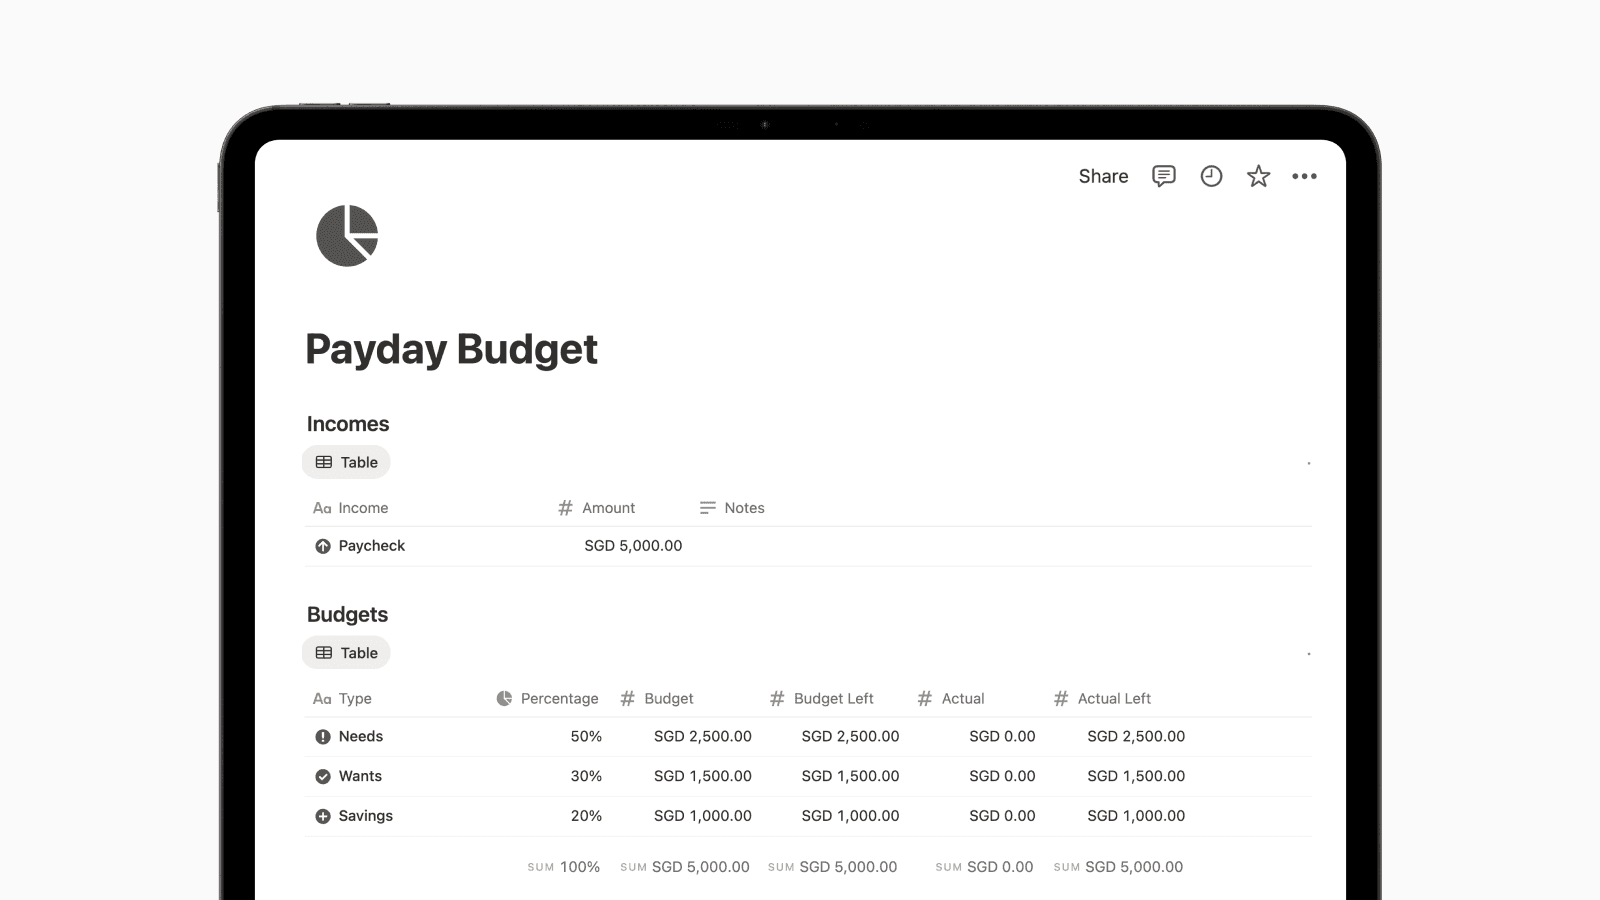Click the Savings Actual Left cell
The width and height of the screenshot is (1600, 900).
coord(1136,816)
